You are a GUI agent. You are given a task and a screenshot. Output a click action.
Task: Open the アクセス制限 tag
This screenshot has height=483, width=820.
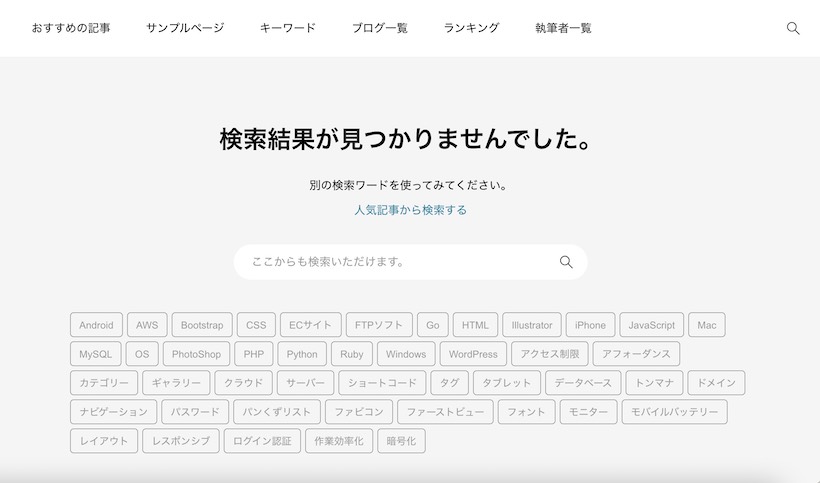tap(550, 354)
